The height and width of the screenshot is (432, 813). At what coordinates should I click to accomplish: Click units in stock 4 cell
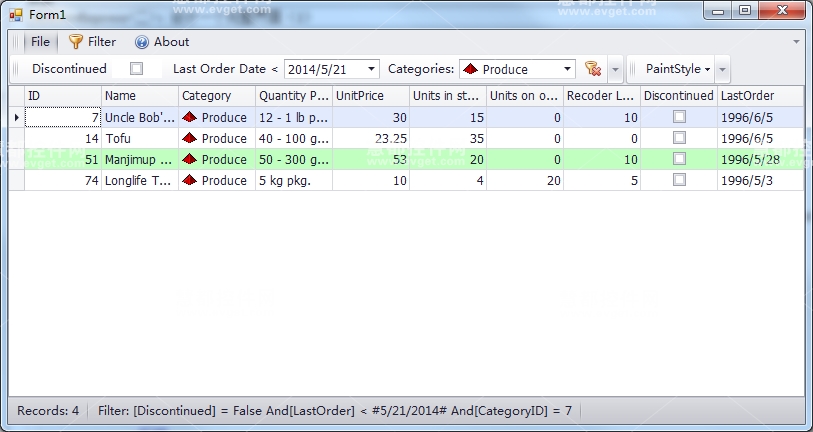(x=448, y=180)
